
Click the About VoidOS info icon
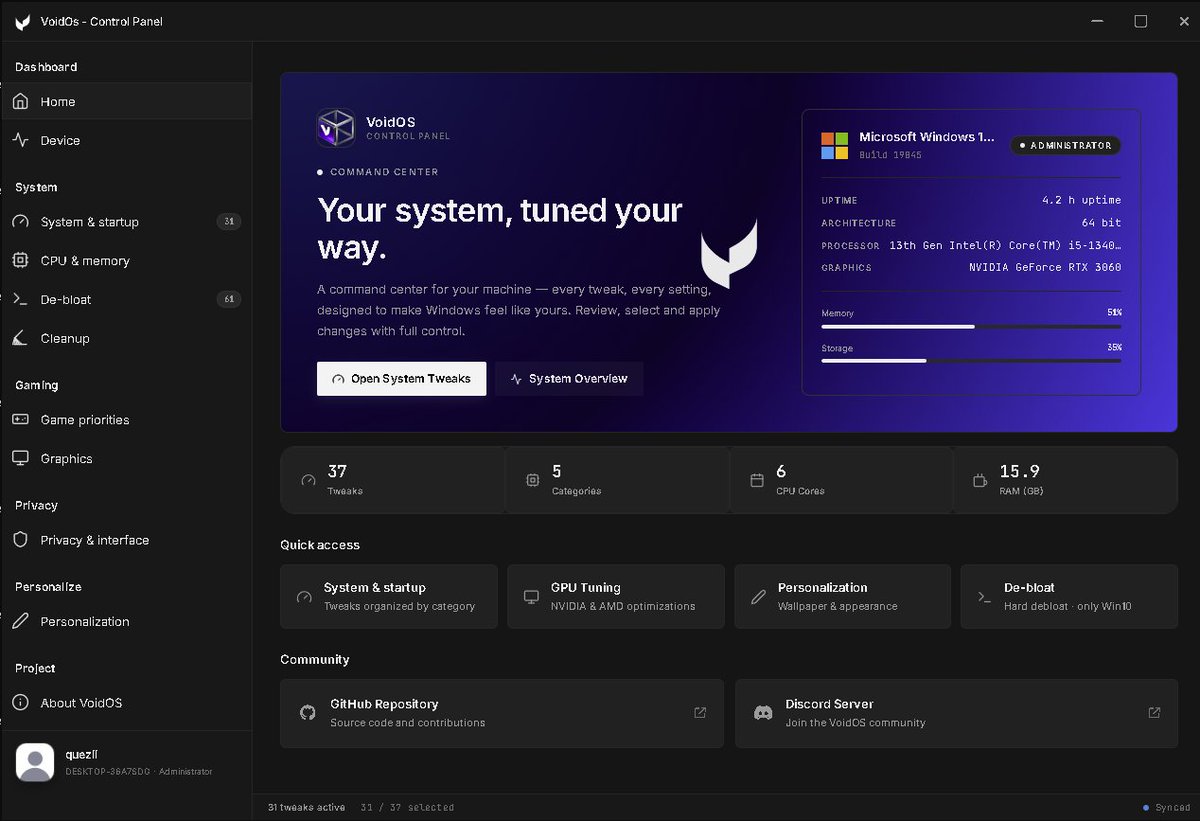[20, 703]
